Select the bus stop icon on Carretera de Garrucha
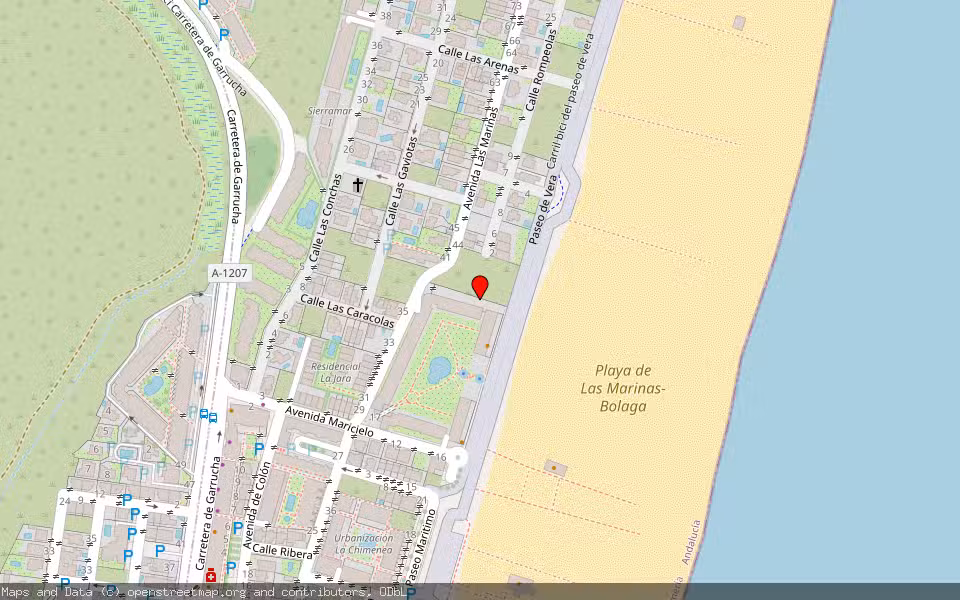The width and height of the screenshot is (960, 600). pyautogui.click(x=206, y=415)
